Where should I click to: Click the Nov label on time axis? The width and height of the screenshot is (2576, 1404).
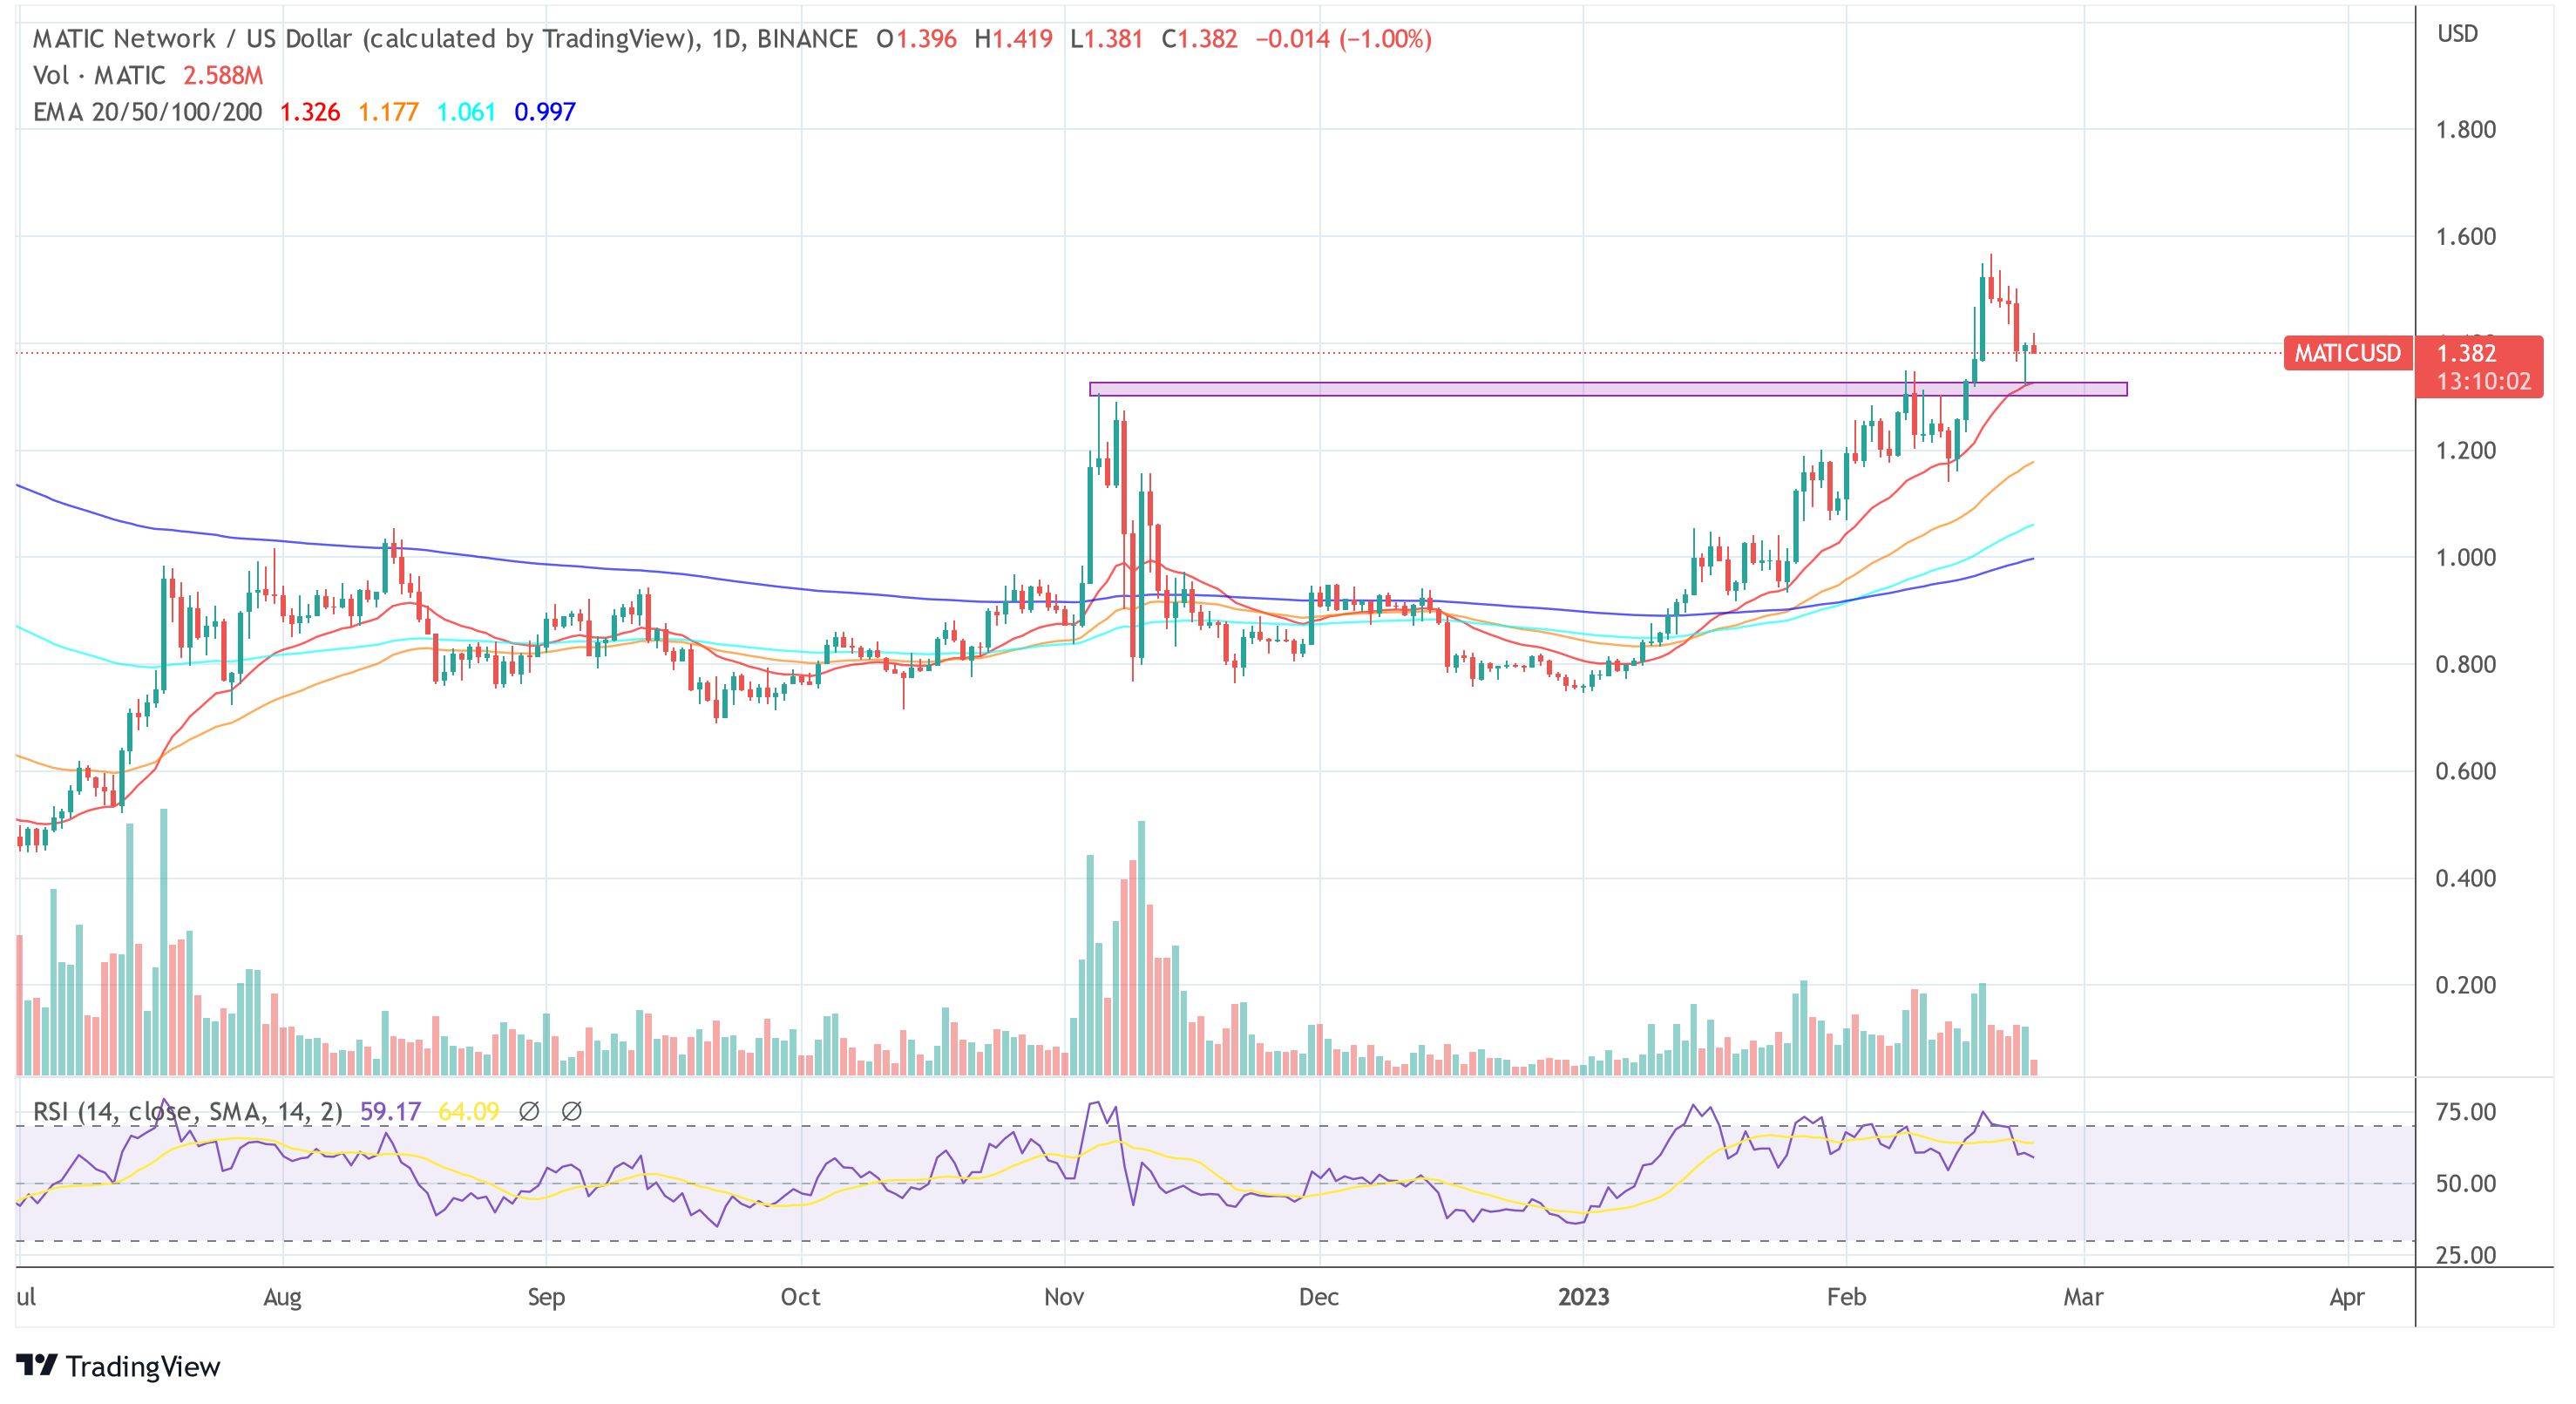point(1064,1298)
